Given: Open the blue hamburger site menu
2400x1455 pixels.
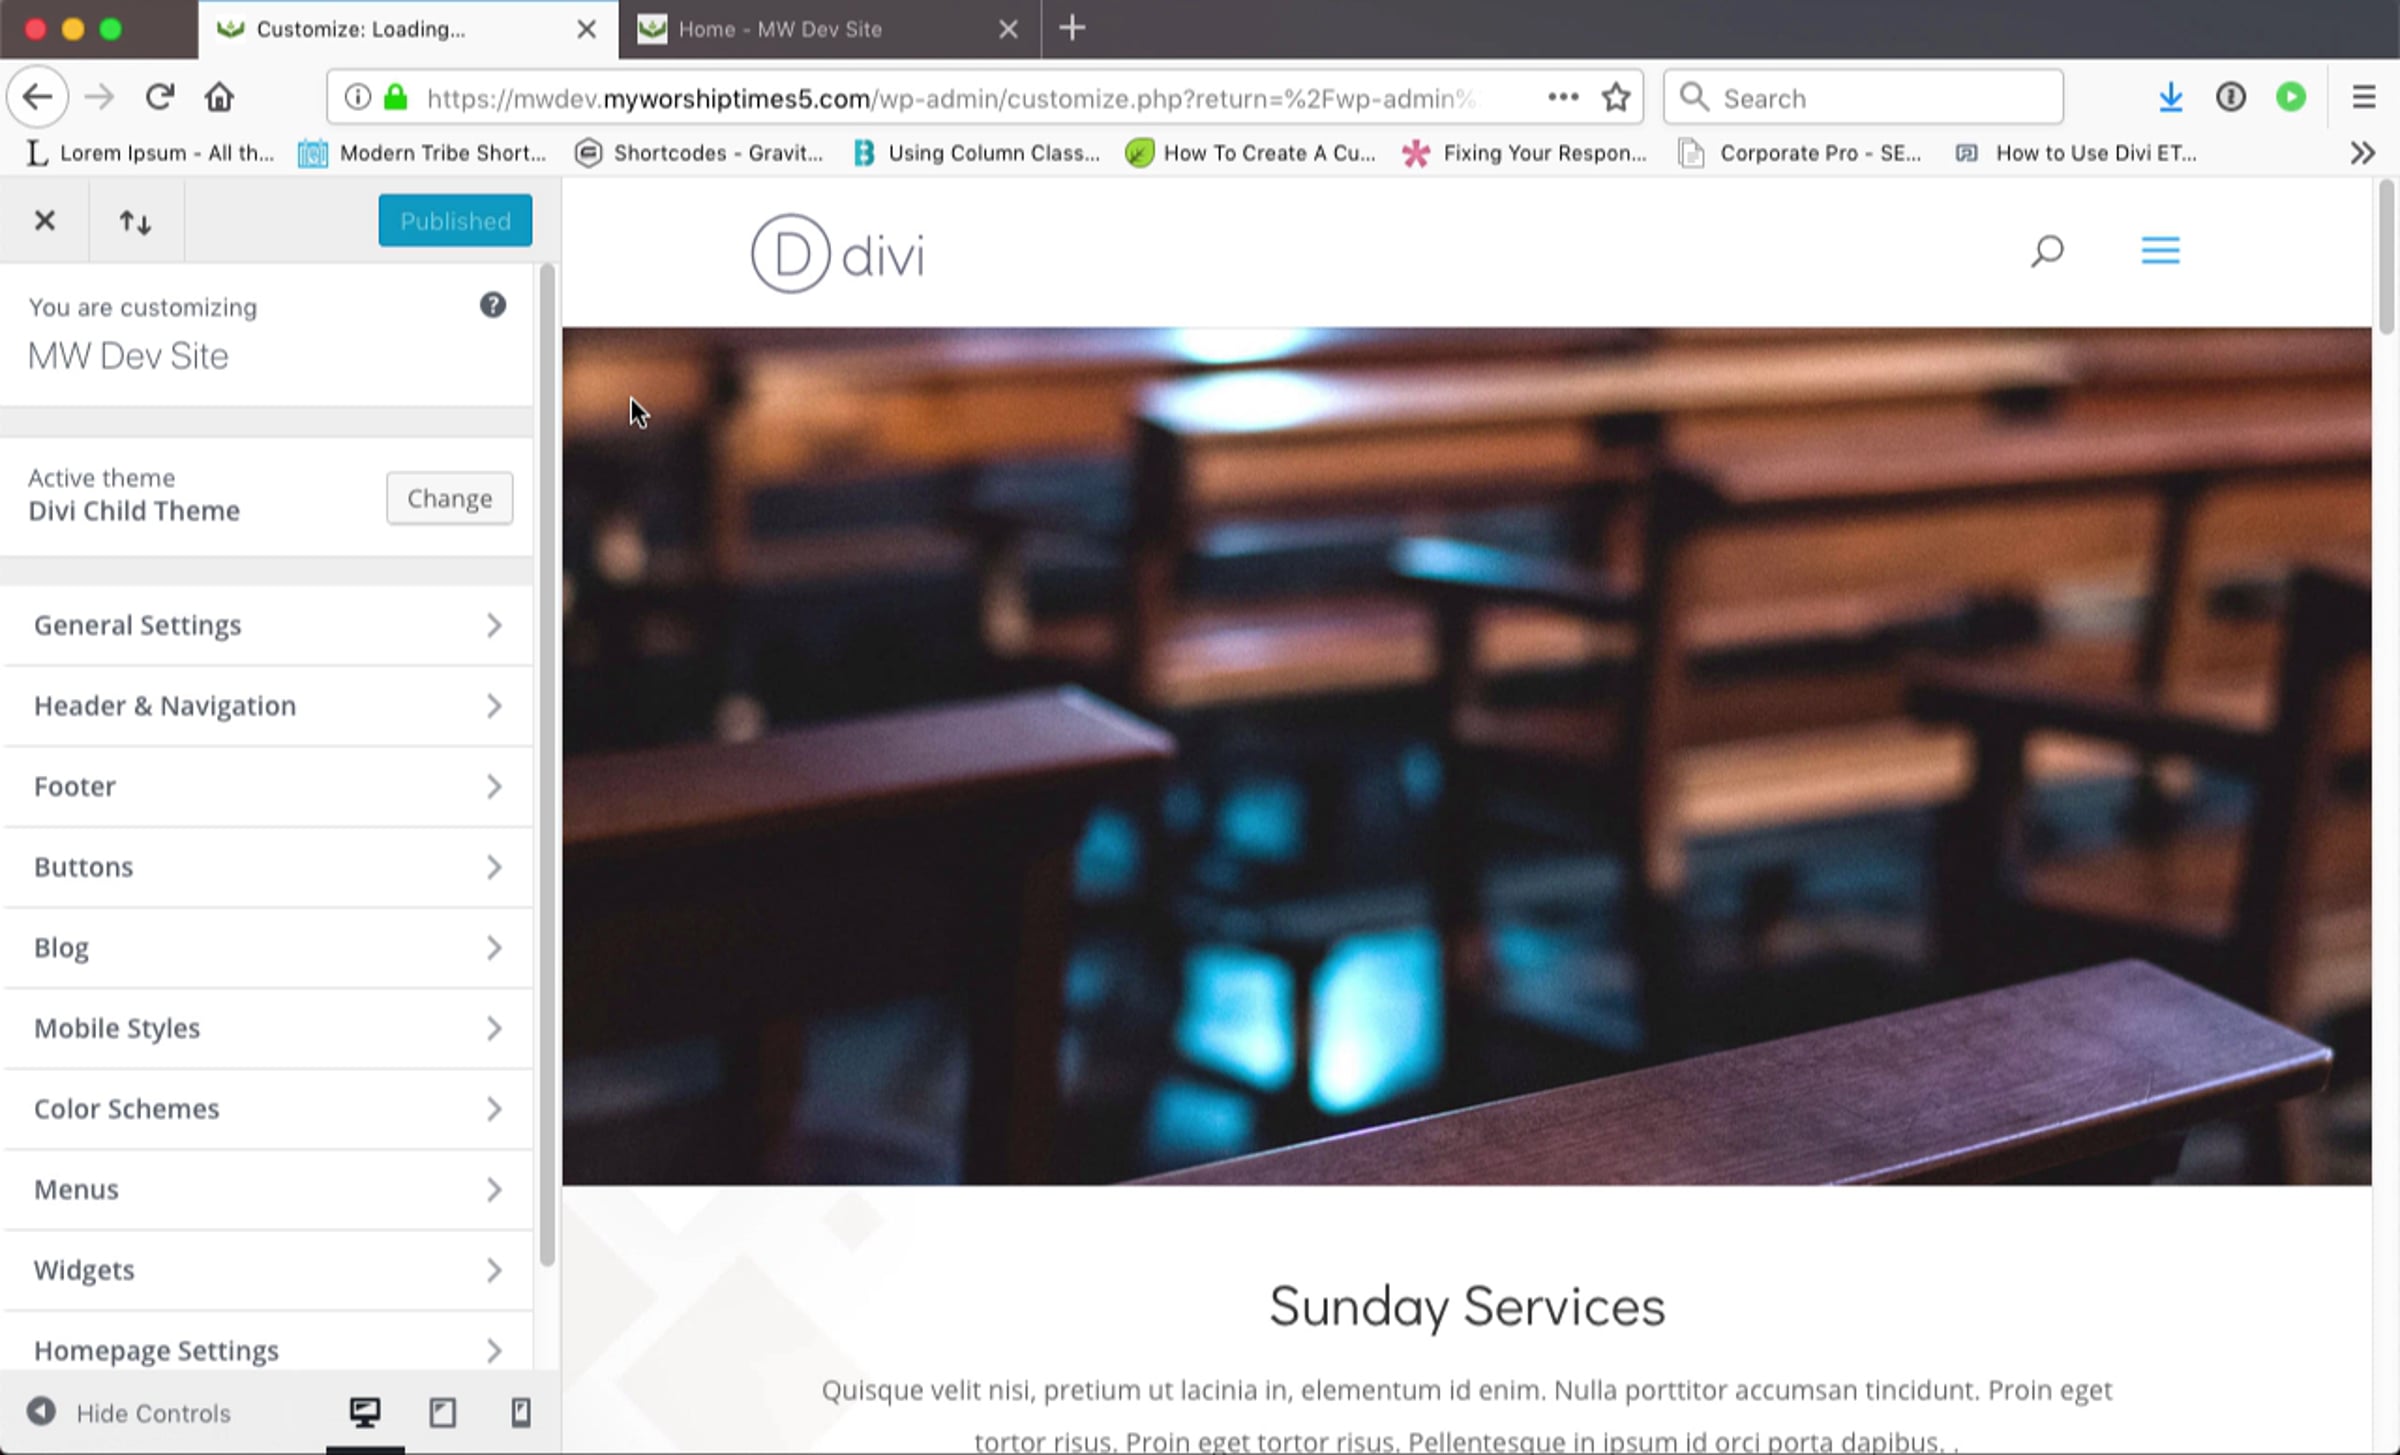Looking at the screenshot, I should [2160, 250].
